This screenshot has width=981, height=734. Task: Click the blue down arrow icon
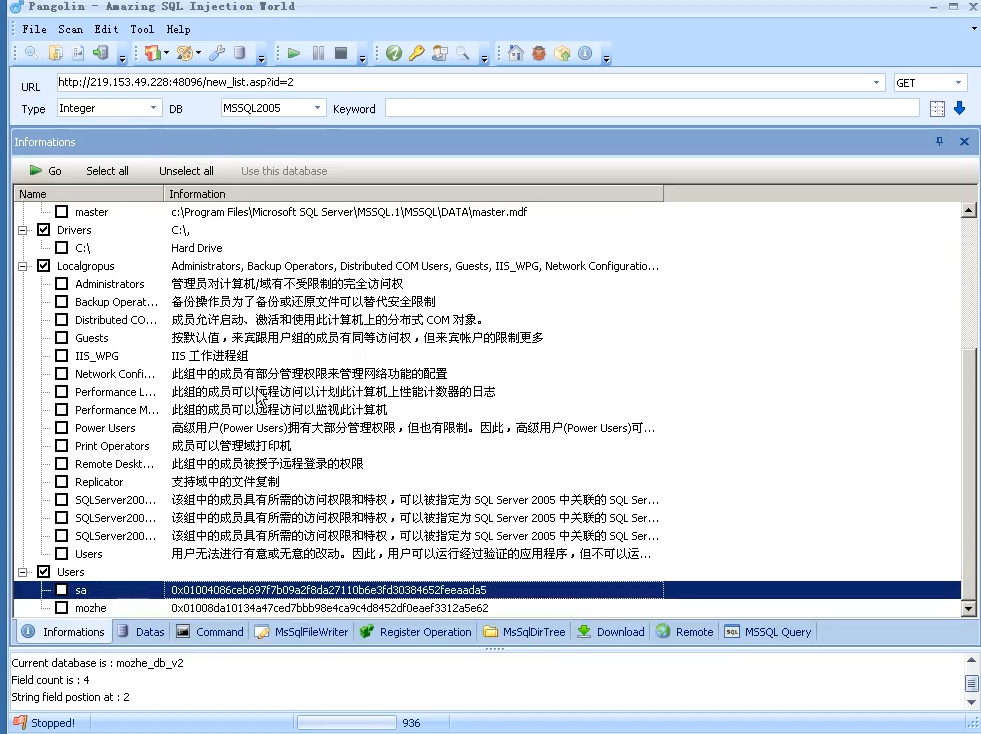click(959, 108)
